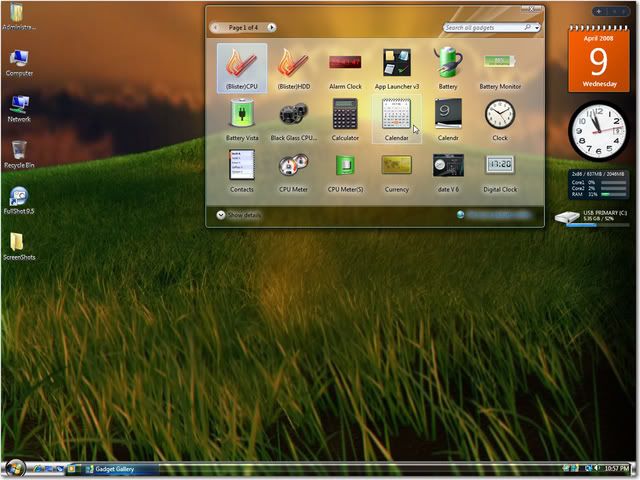Pick the Alarm Clock gadget

coord(345,69)
